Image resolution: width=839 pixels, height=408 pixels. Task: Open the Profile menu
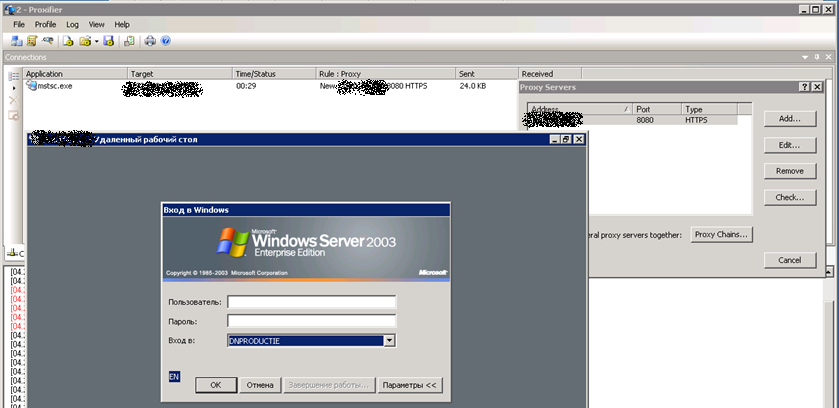coord(45,25)
